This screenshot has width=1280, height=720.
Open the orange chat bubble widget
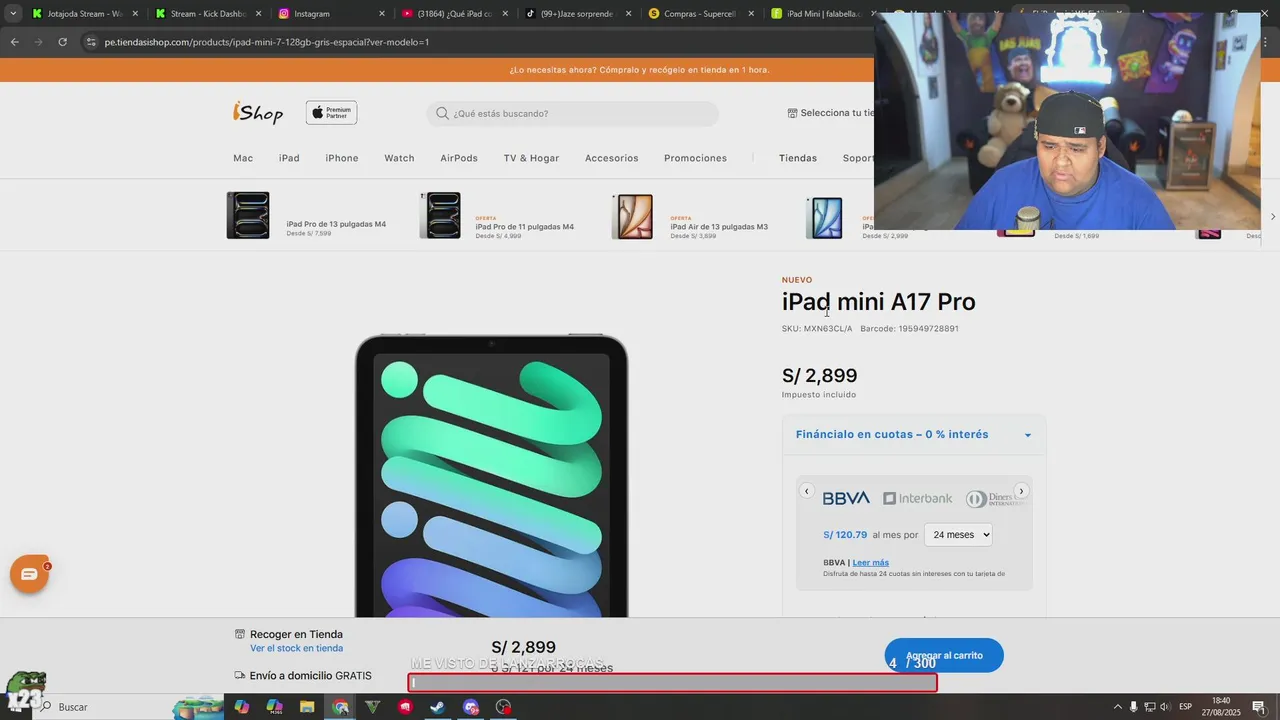tap(29, 574)
